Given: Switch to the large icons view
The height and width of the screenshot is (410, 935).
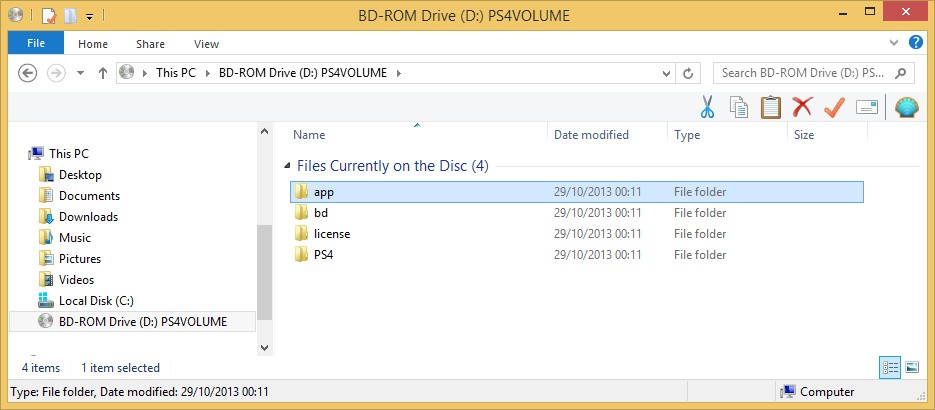Looking at the screenshot, I should click(912, 367).
